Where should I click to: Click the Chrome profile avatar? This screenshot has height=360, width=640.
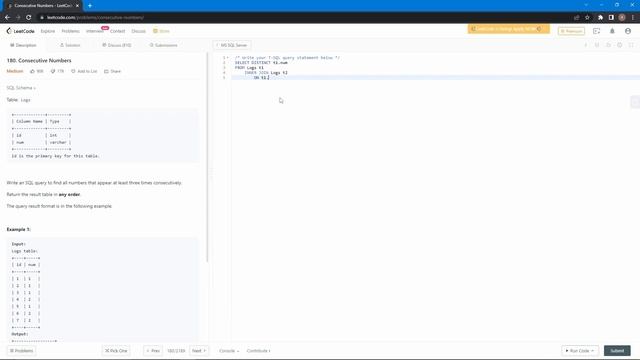coord(622,18)
